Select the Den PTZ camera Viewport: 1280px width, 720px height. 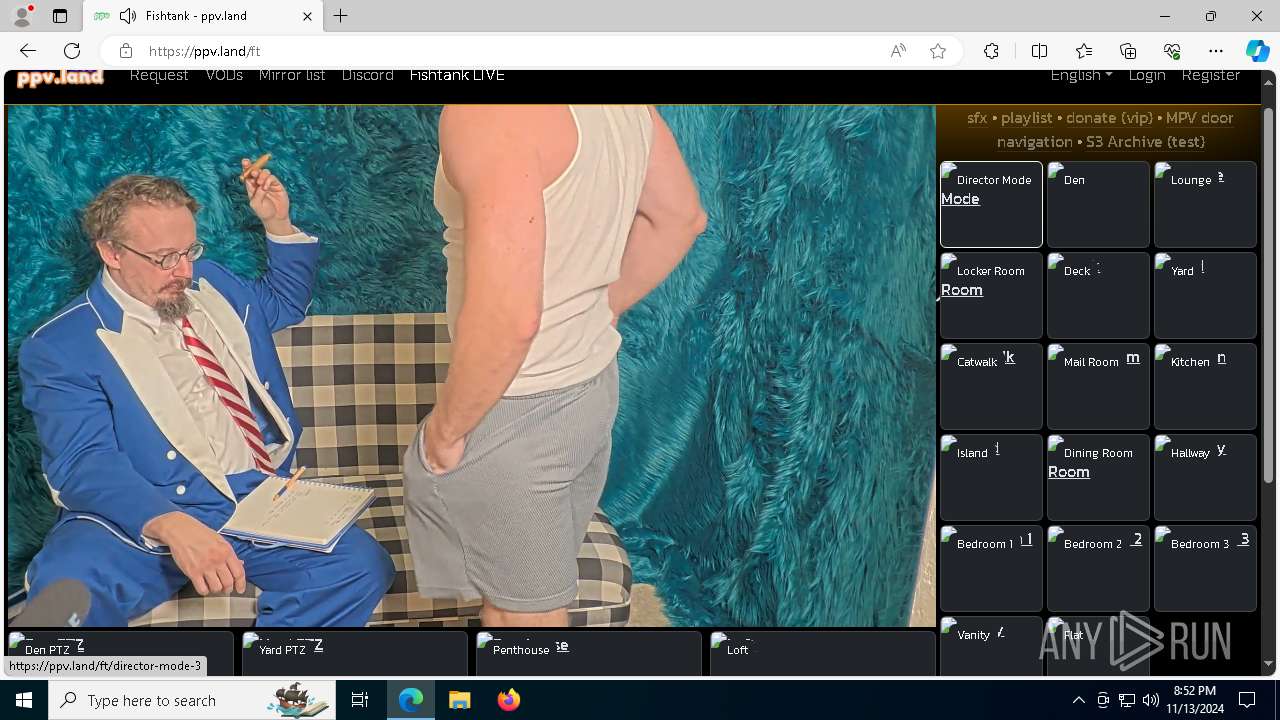120,653
